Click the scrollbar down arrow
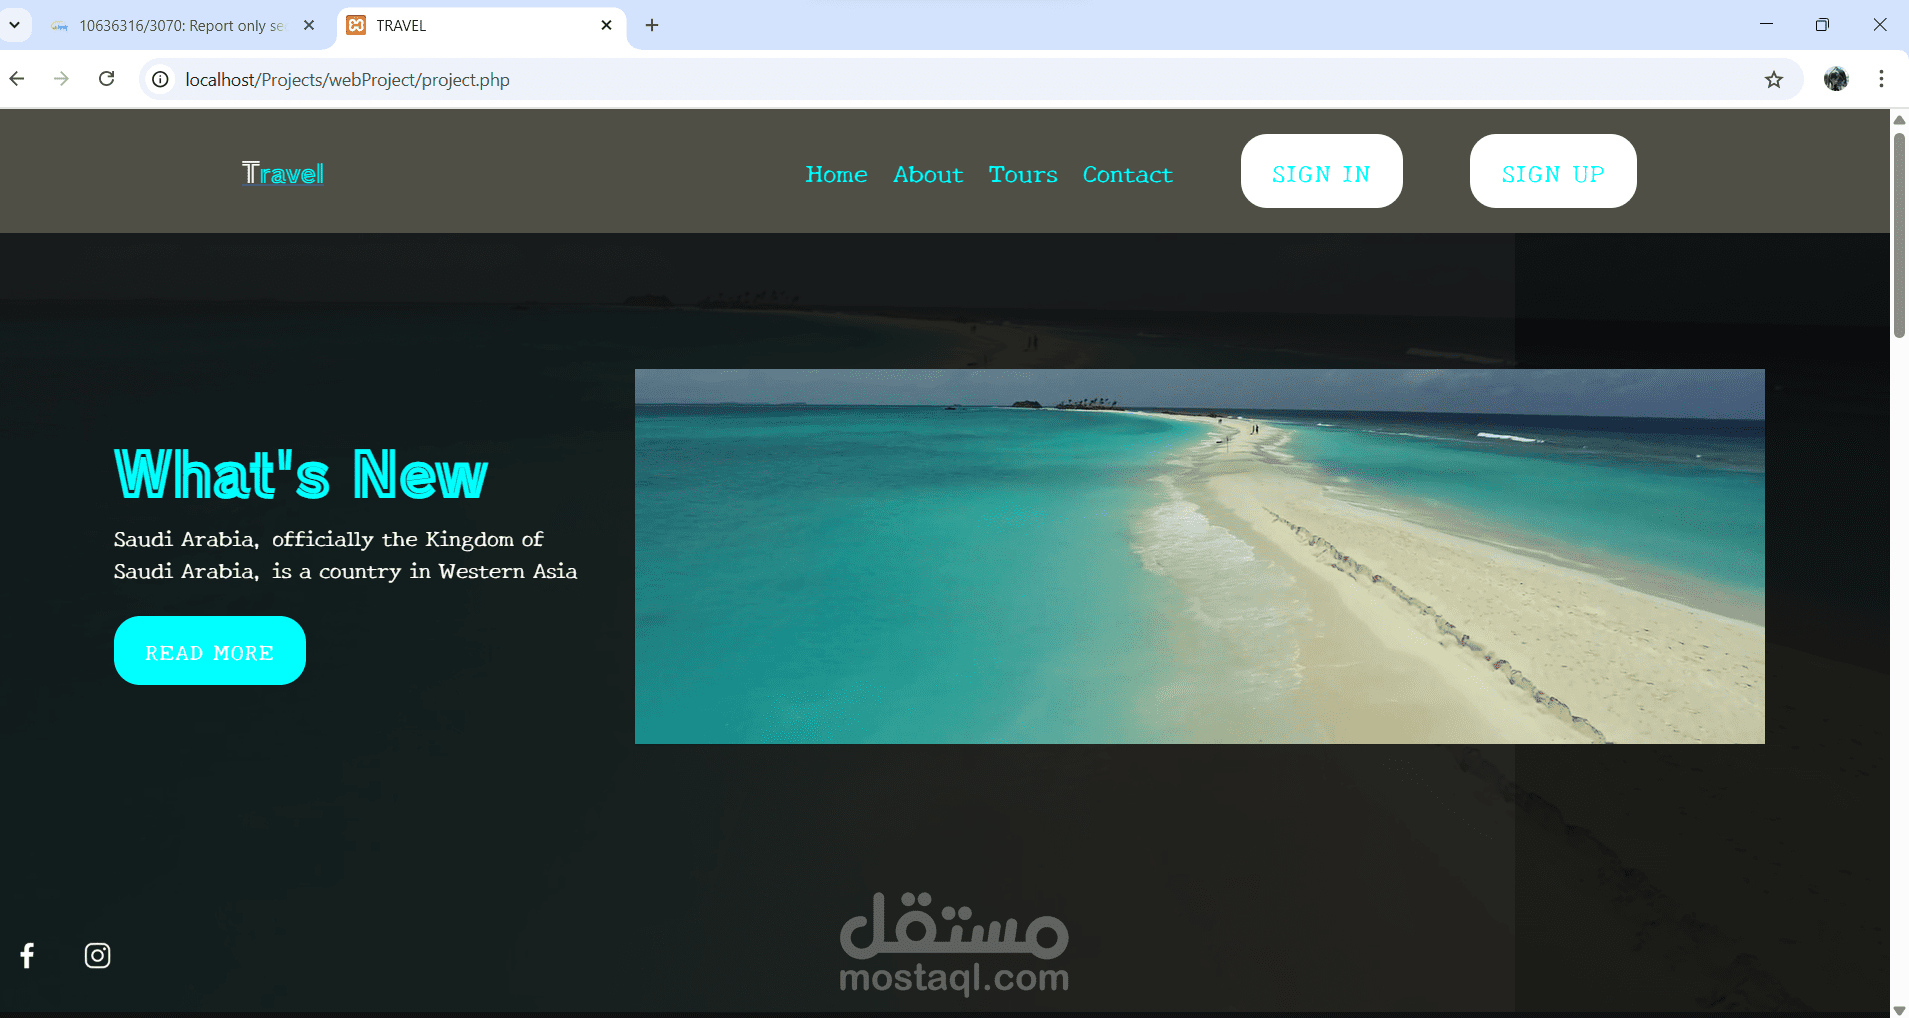Viewport: 1909px width, 1018px height. click(1899, 1010)
